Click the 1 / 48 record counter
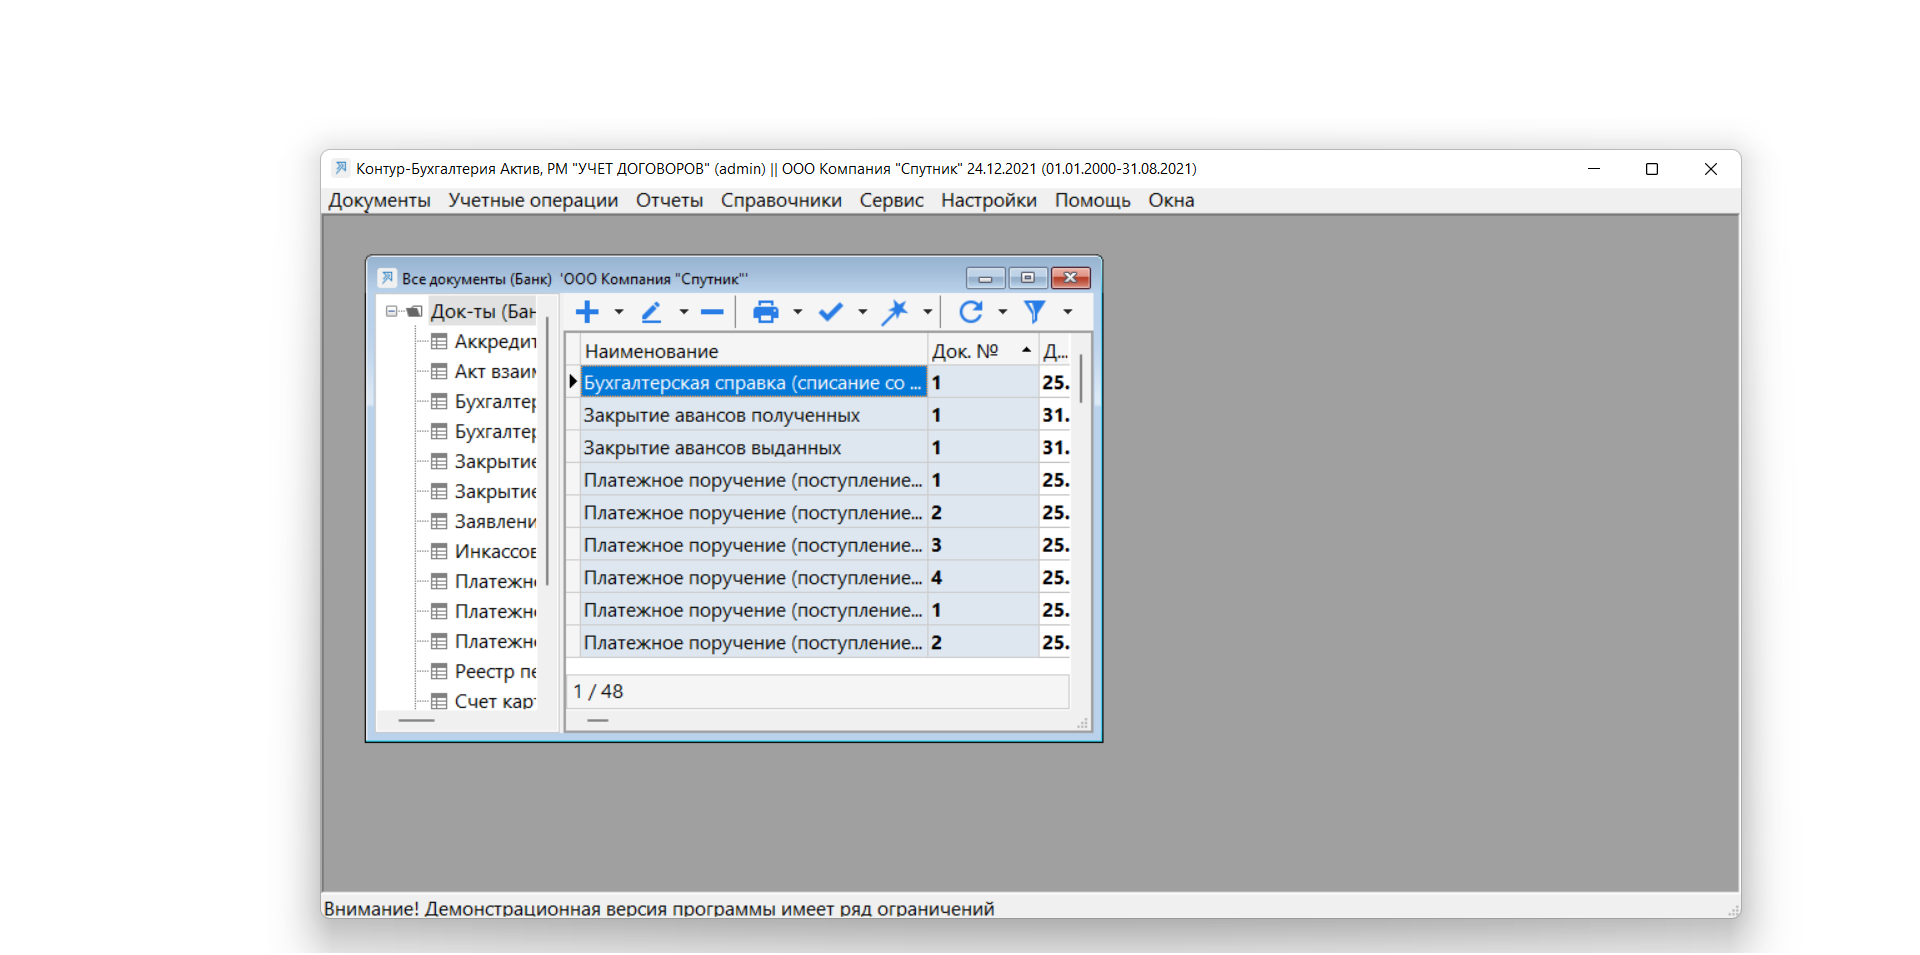The height and width of the screenshot is (955, 1920). click(x=598, y=691)
